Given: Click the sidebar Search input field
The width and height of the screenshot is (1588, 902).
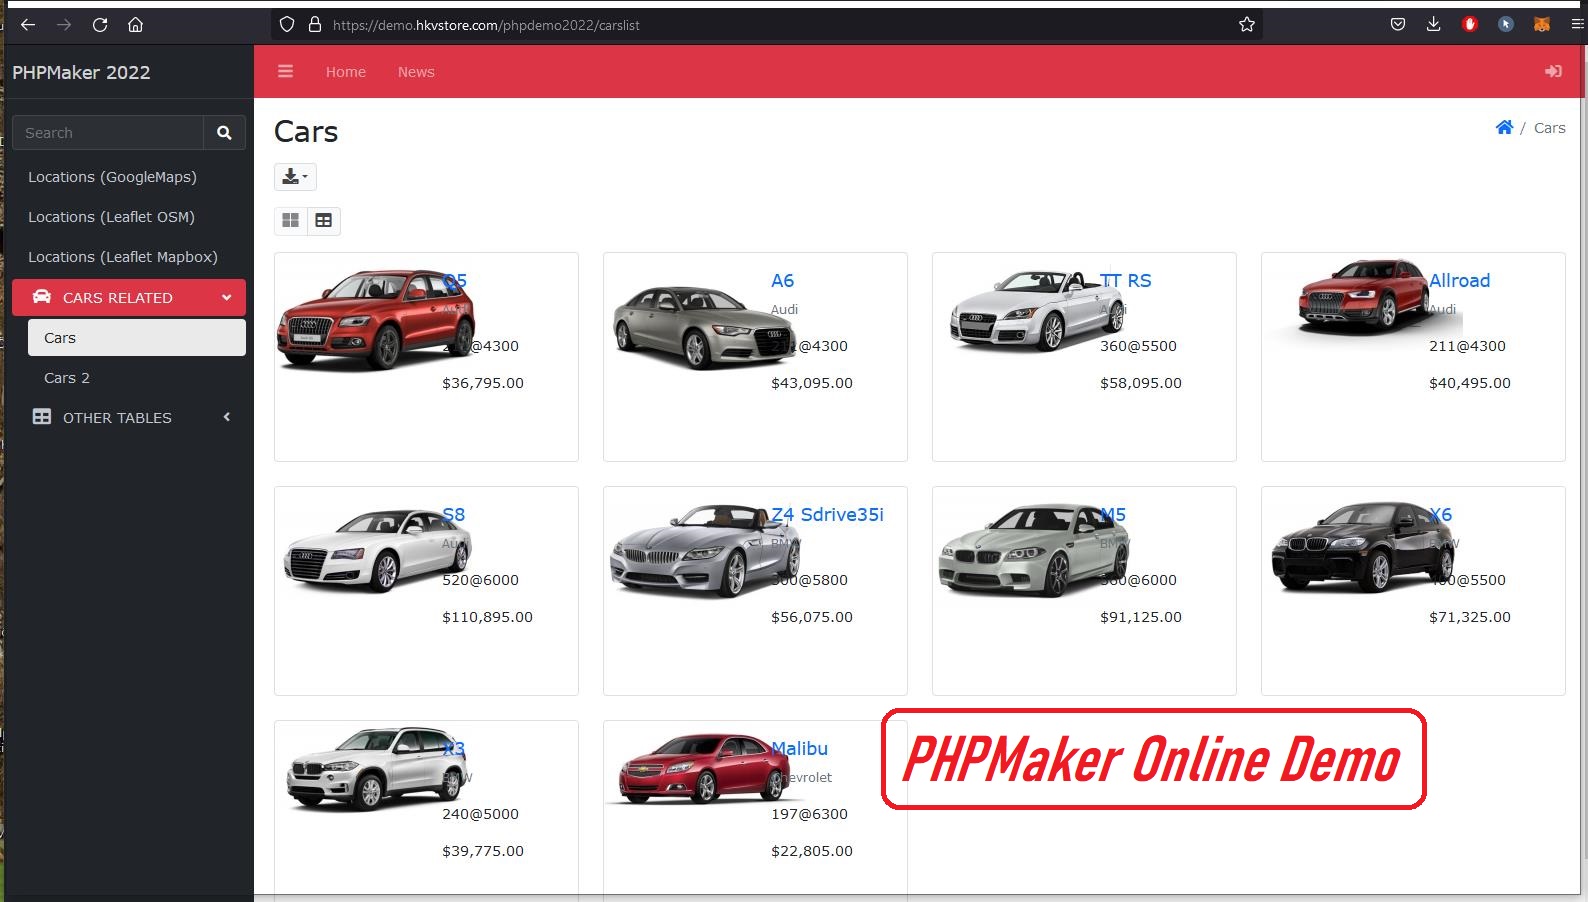Looking at the screenshot, I should (108, 133).
